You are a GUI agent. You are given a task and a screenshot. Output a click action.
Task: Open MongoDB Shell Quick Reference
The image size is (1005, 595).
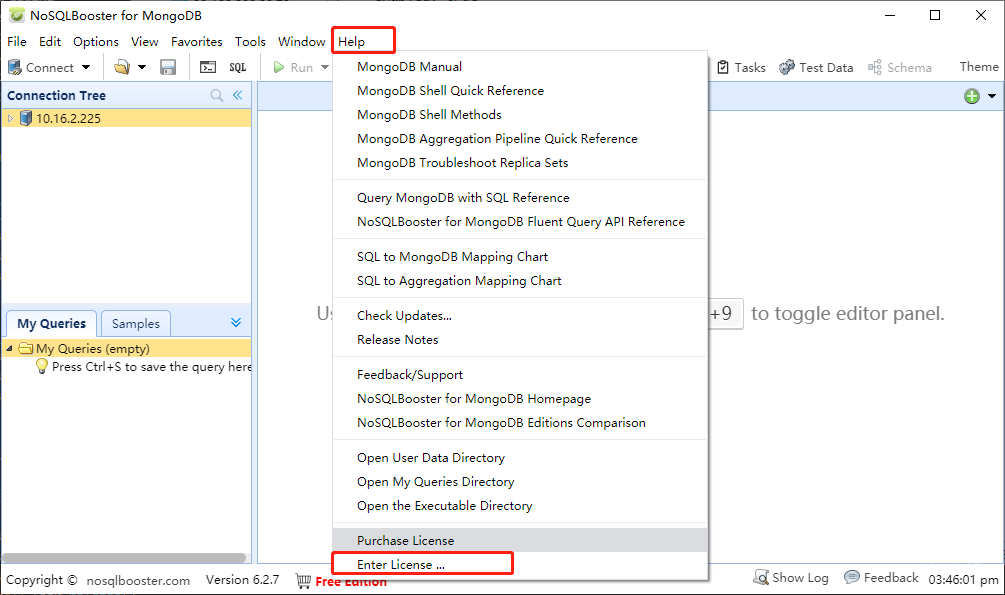click(520, 90)
